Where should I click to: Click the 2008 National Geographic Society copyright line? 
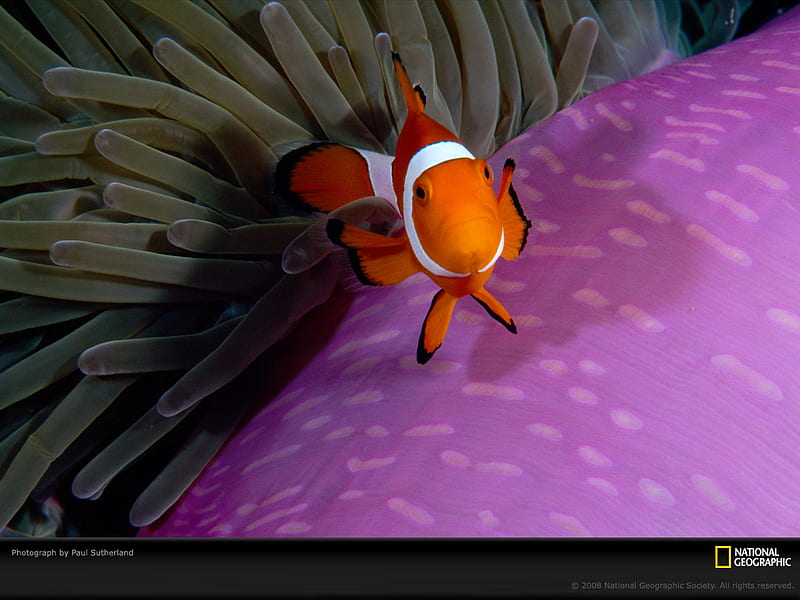click(682, 586)
